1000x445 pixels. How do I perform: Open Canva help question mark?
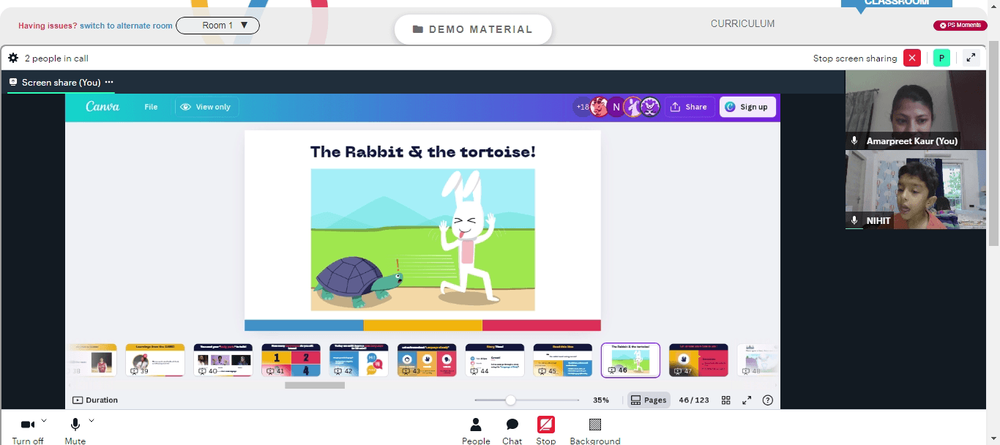(768, 400)
